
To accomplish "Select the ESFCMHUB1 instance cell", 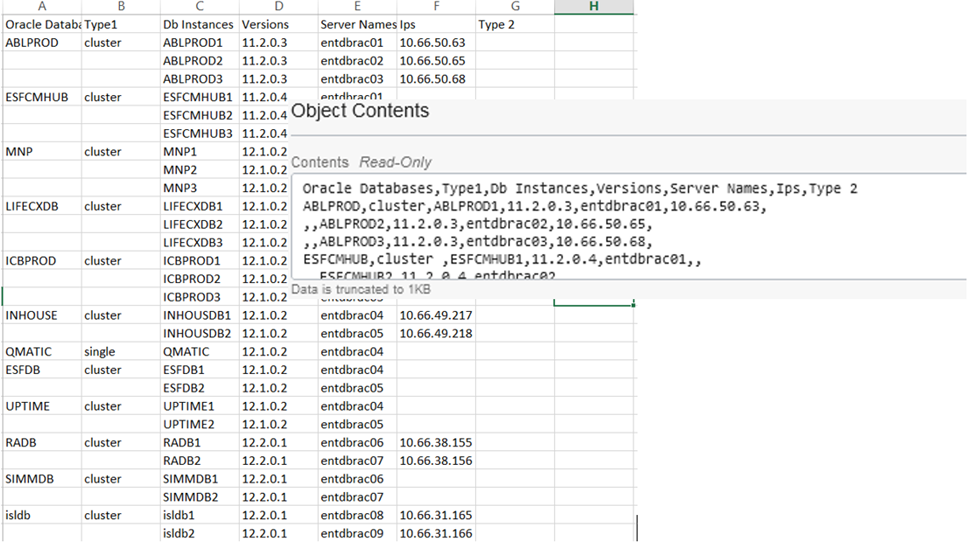I will (200, 97).
